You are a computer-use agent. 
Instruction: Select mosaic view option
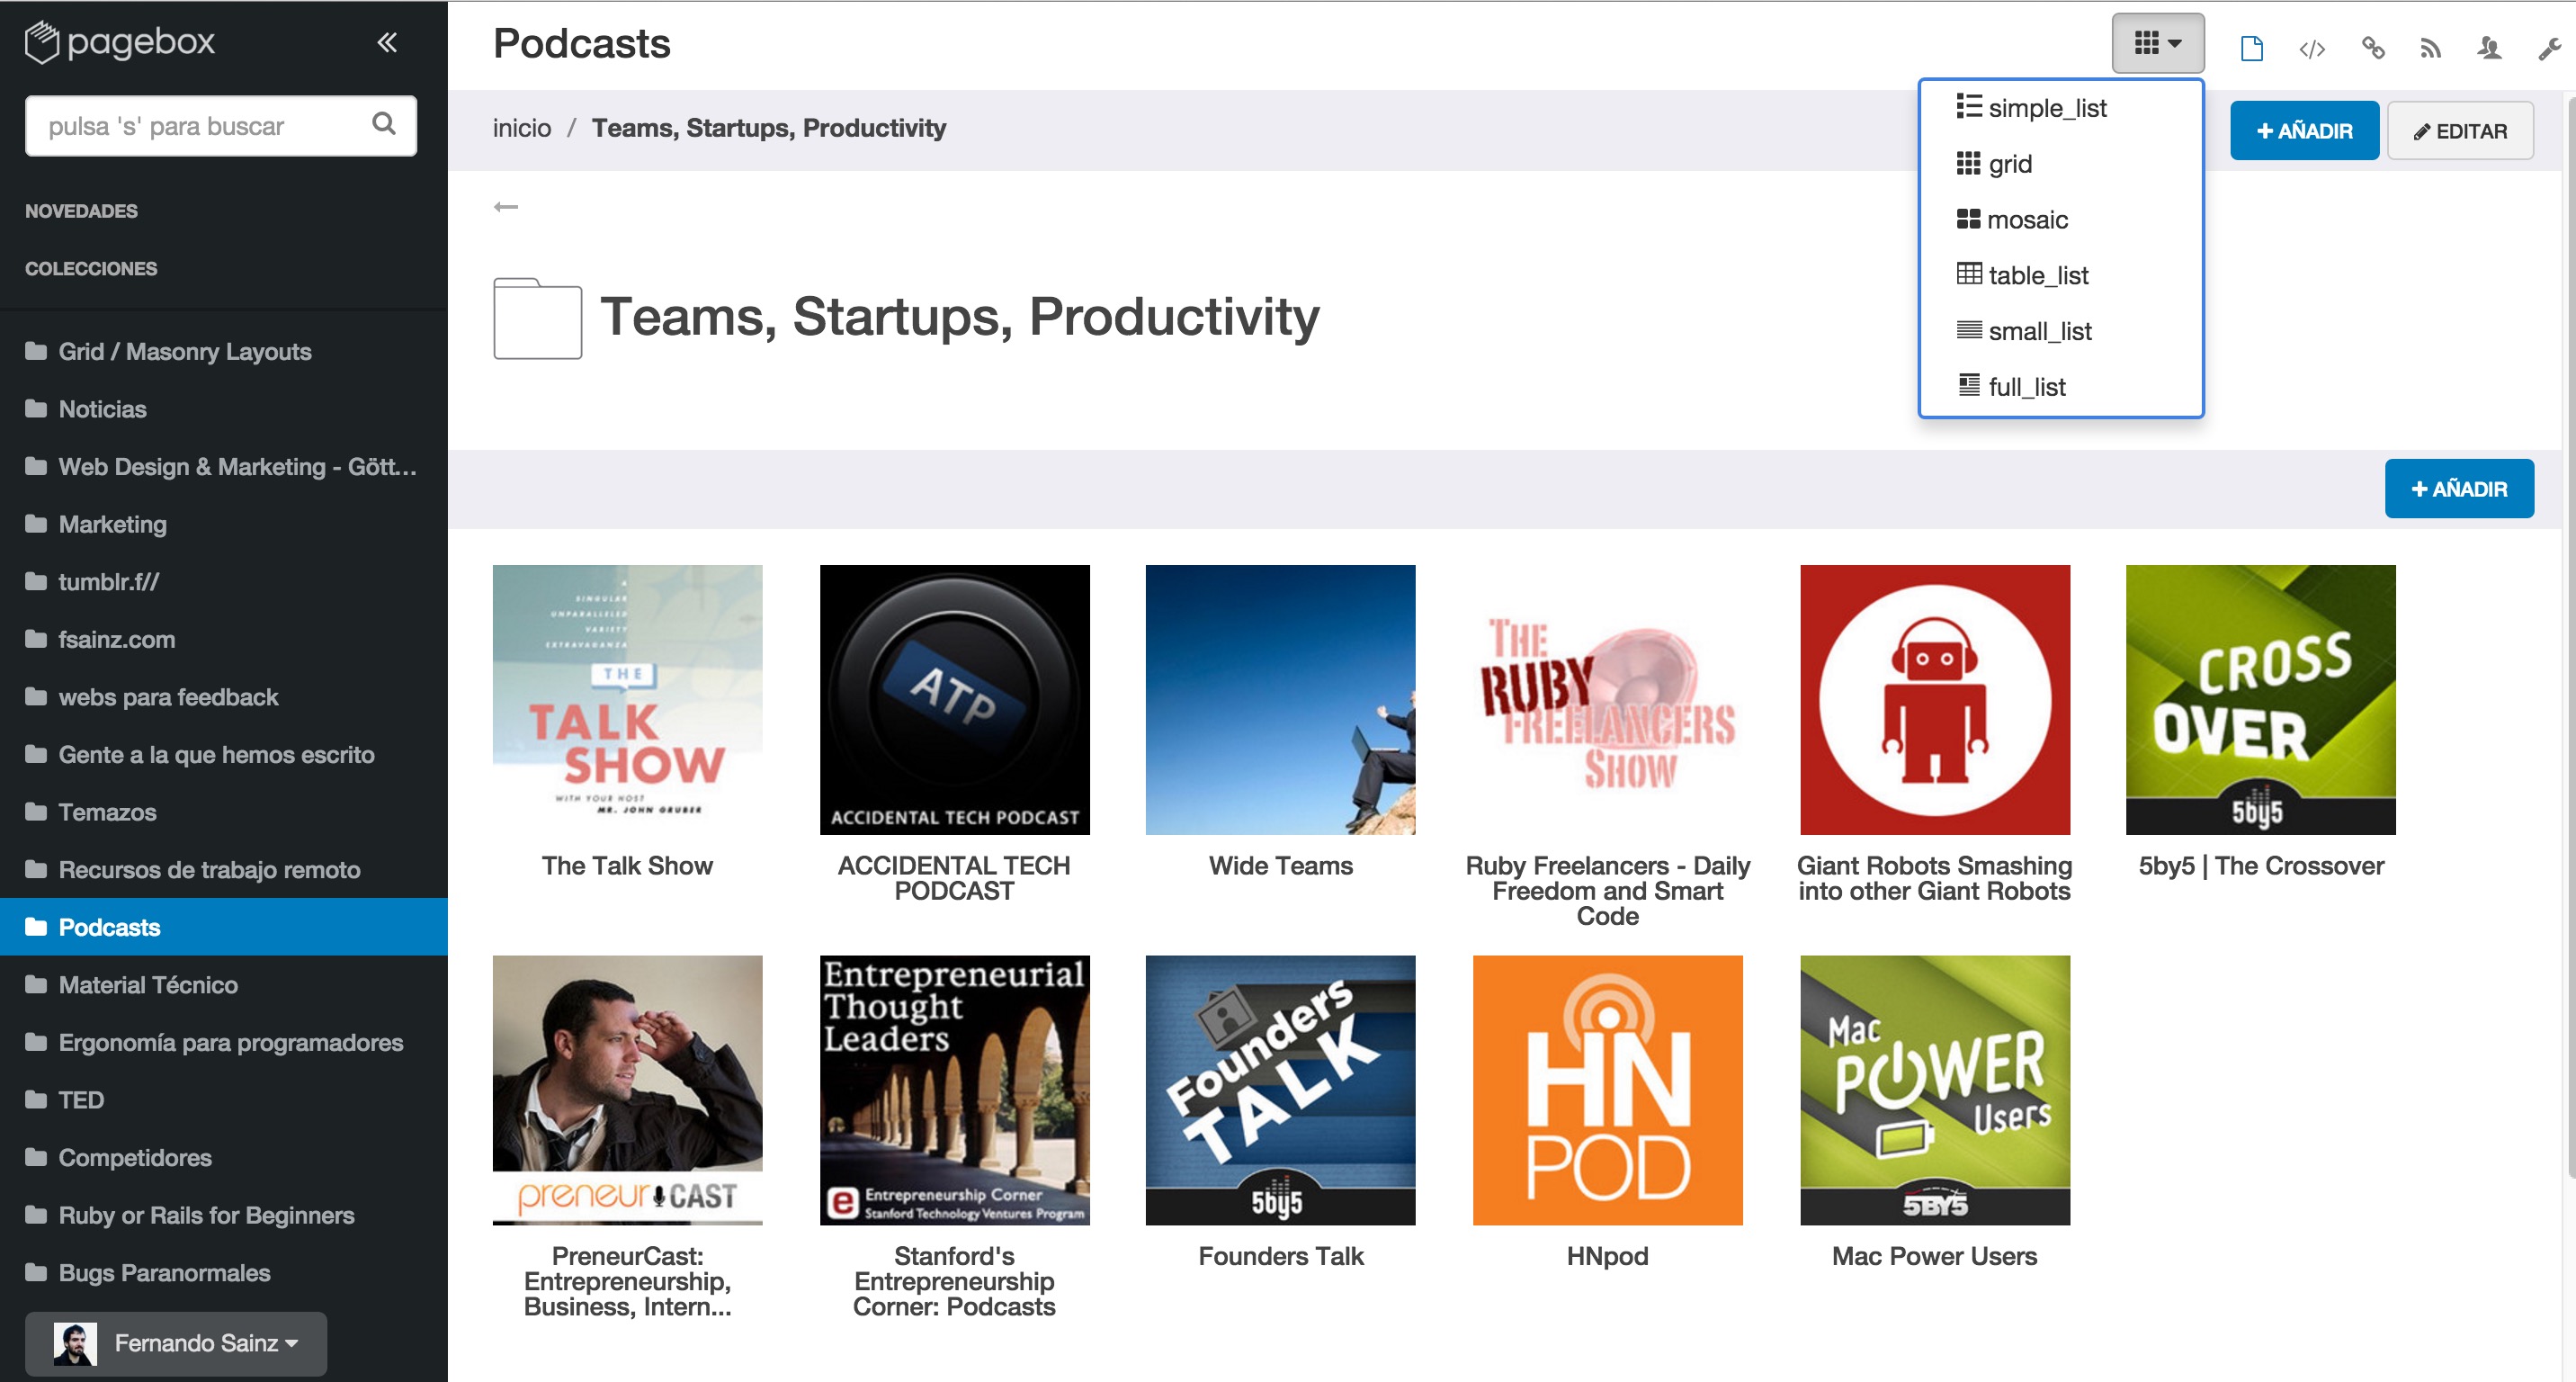pyautogui.click(x=2060, y=220)
